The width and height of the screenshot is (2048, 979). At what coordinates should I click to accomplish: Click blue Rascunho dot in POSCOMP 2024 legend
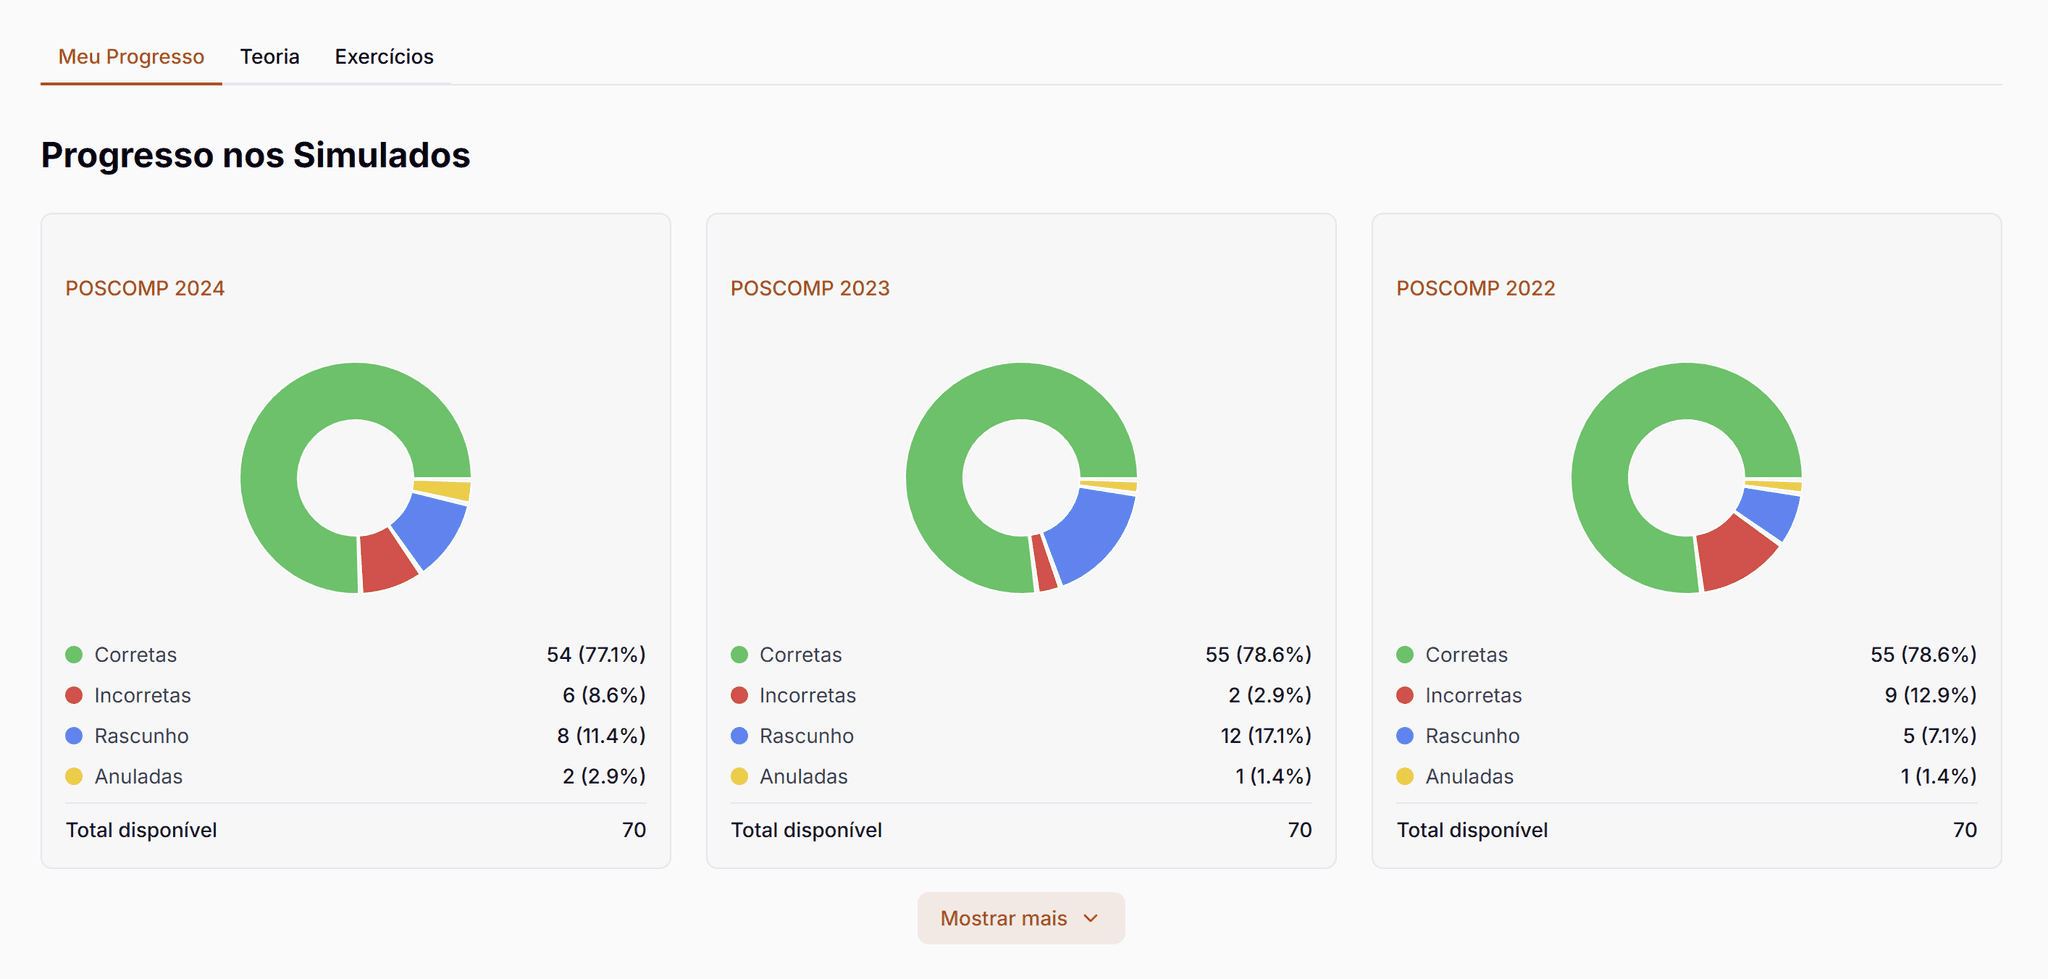(x=74, y=736)
